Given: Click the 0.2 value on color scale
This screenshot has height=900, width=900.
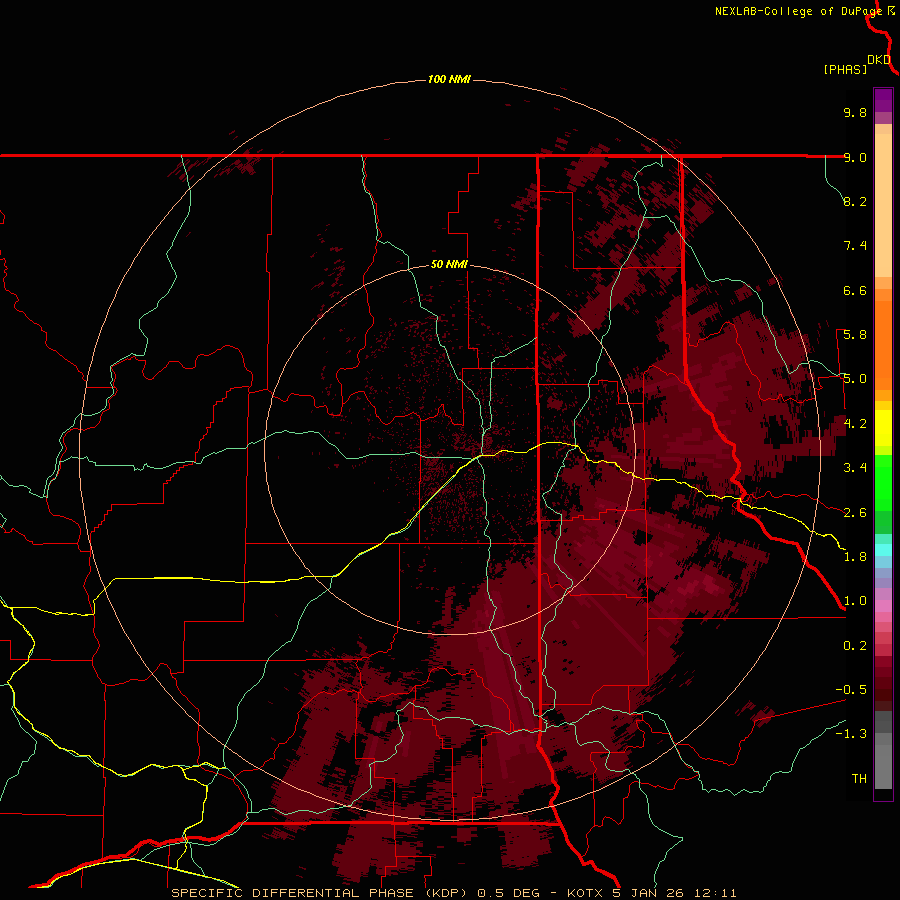Looking at the screenshot, I should coord(855,646).
